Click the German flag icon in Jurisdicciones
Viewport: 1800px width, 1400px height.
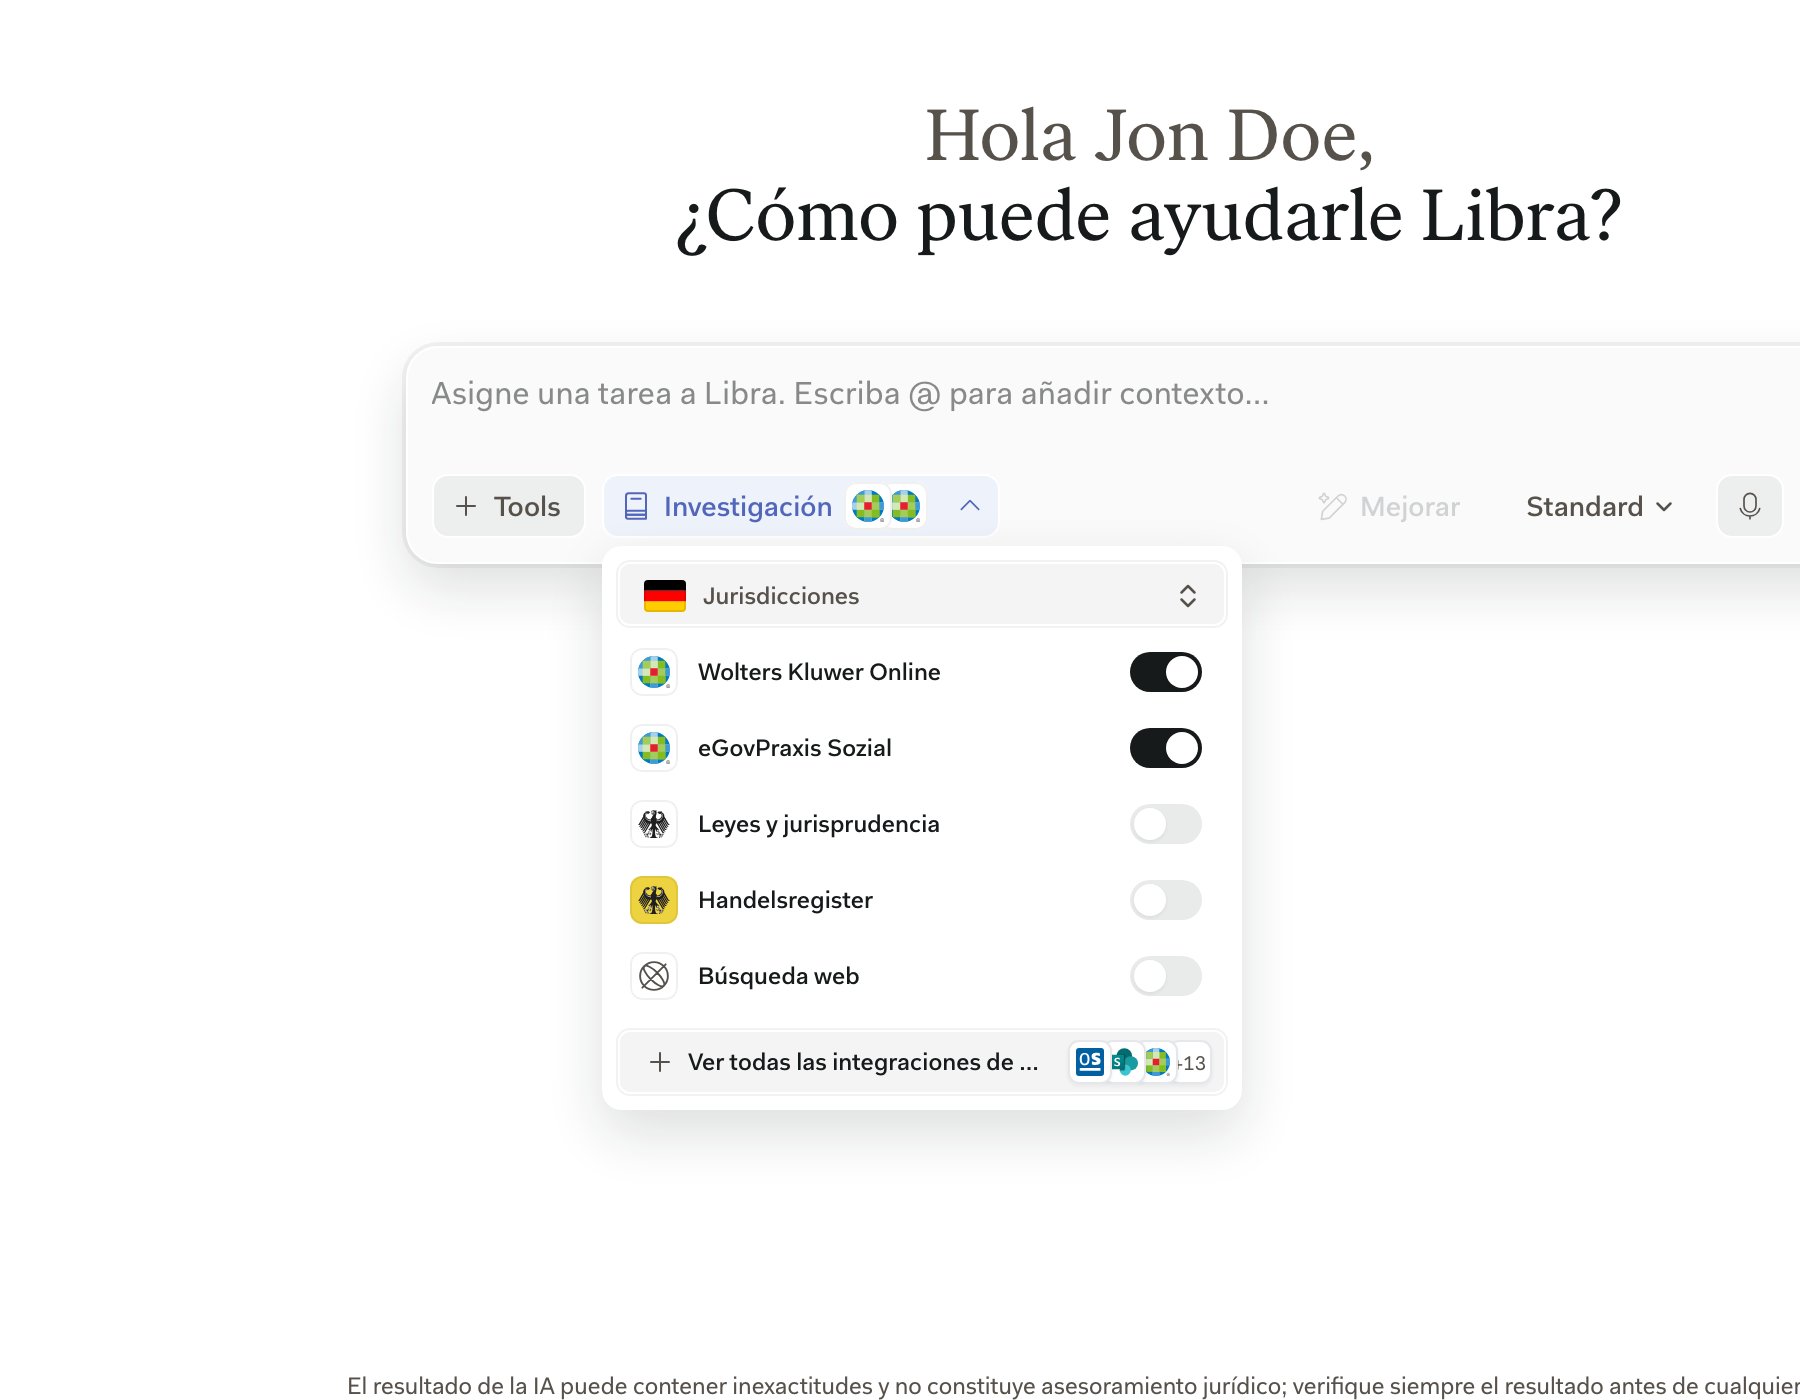point(665,596)
